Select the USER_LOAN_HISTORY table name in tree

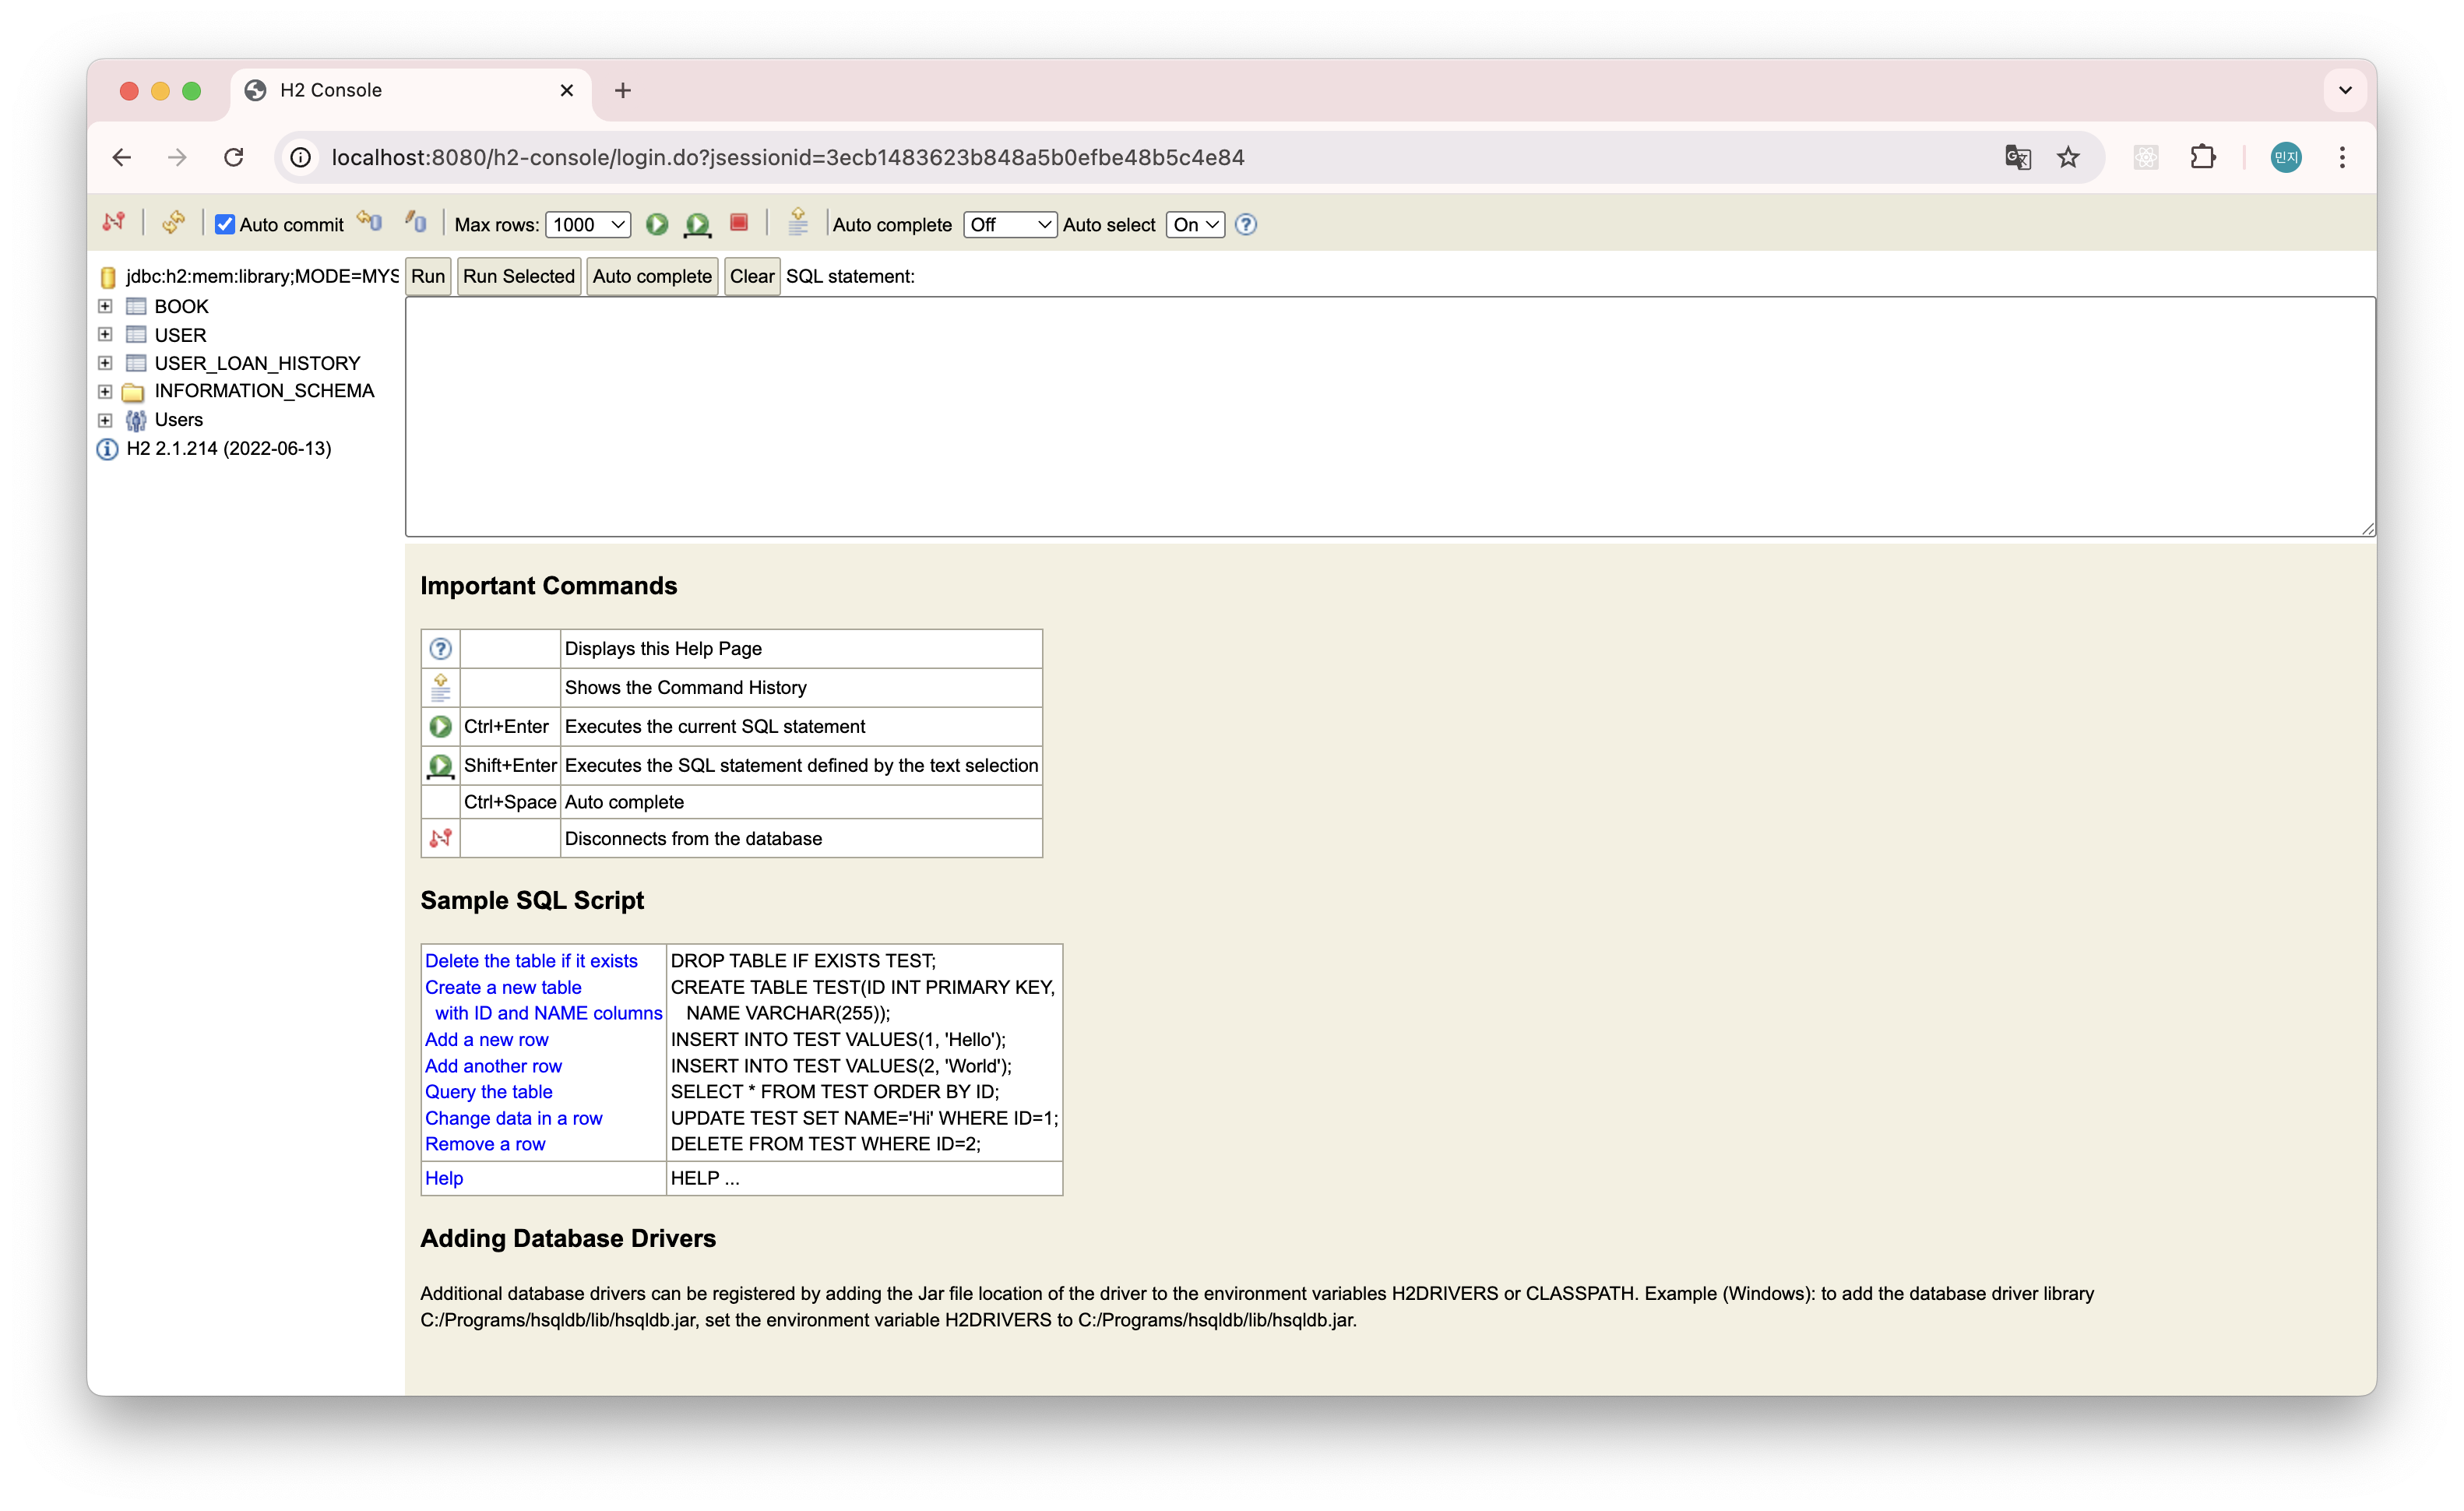click(x=257, y=363)
